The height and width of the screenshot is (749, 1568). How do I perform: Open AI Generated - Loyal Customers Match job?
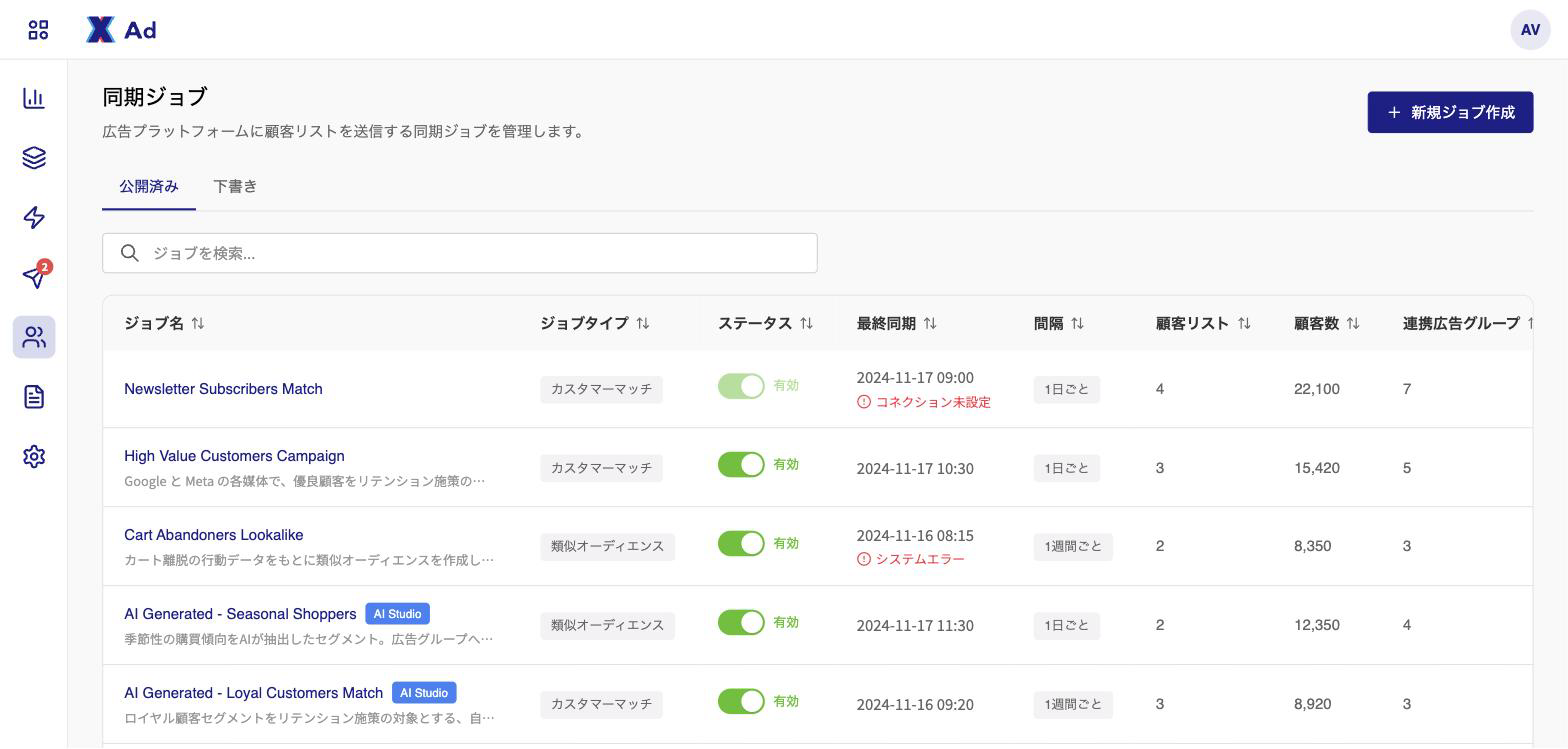[253, 693]
